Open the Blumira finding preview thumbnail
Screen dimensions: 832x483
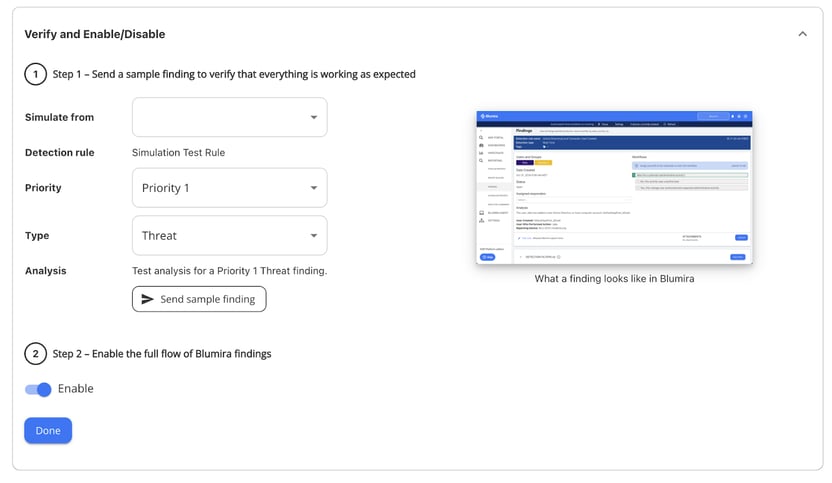click(614, 187)
